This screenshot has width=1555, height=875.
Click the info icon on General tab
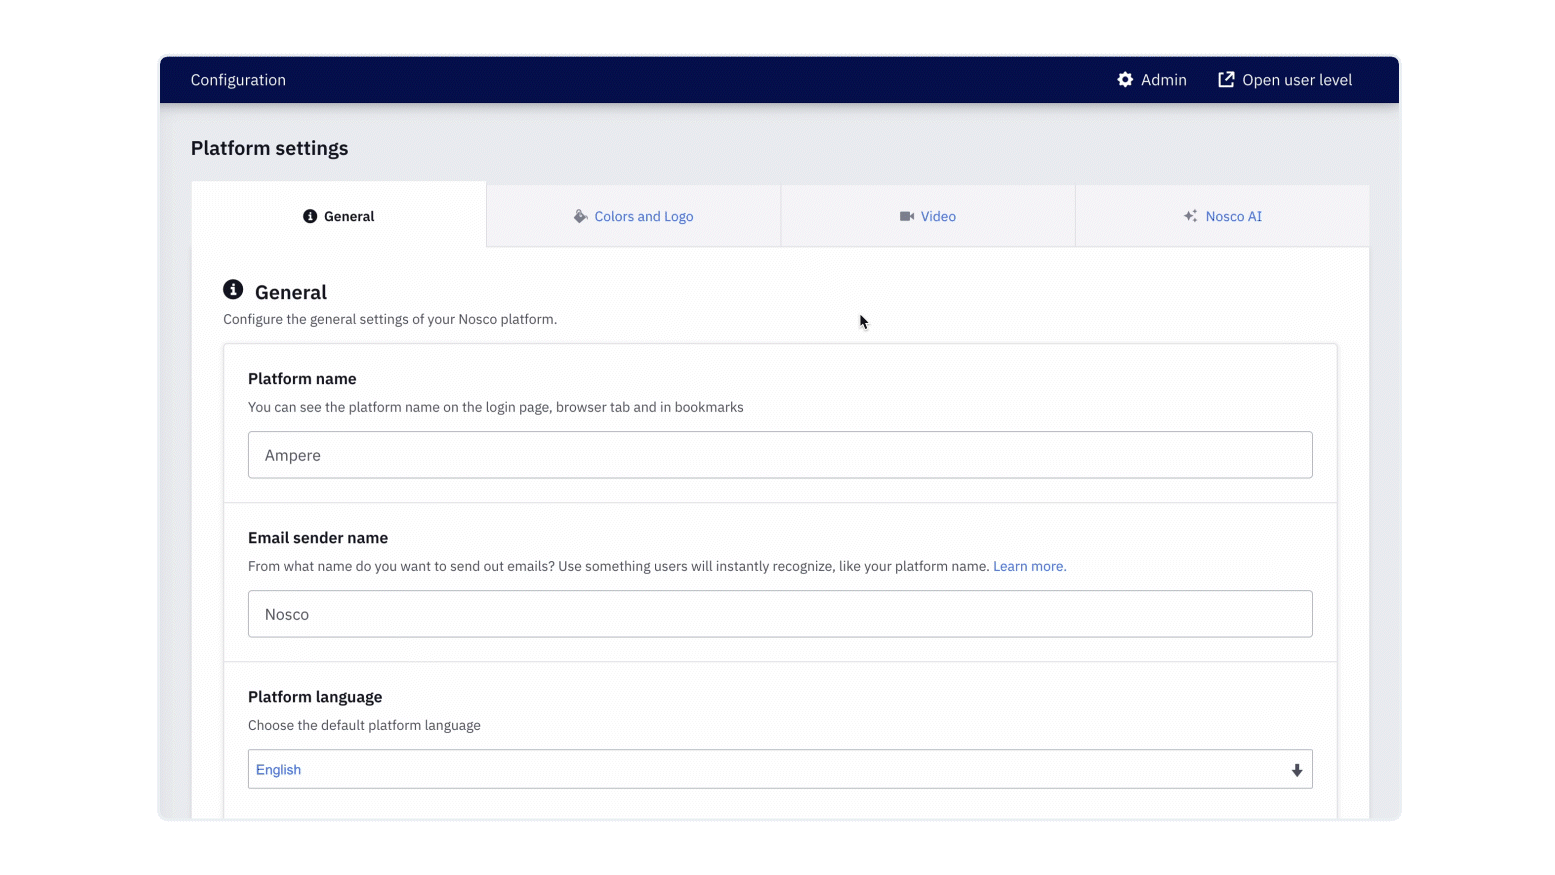[310, 216]
